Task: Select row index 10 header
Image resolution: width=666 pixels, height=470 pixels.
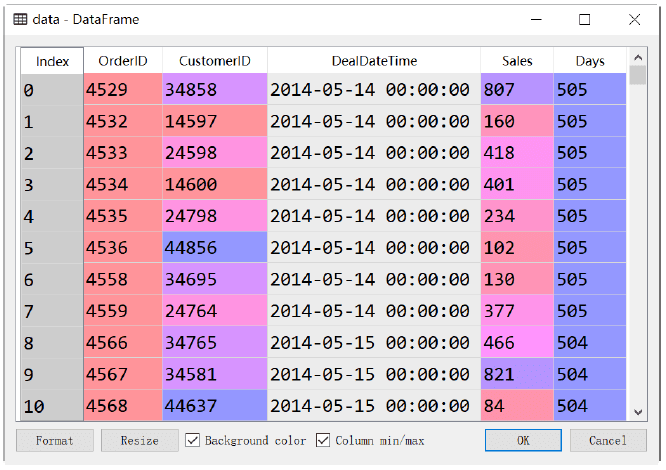Action: click(x=52, y=406)
